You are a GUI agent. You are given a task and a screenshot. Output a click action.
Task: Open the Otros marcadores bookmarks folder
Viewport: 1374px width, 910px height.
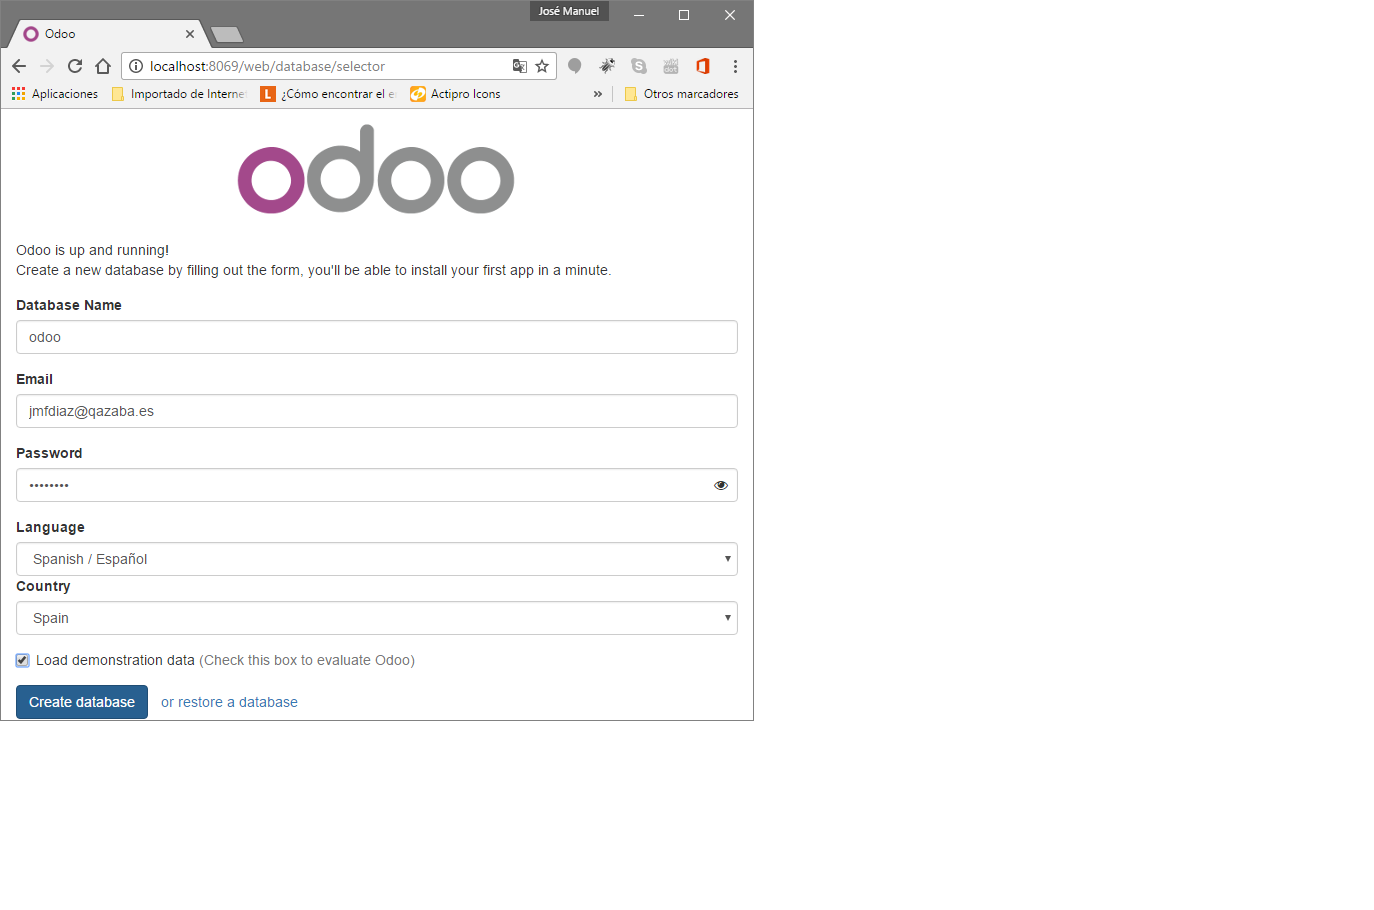[681, 94]
